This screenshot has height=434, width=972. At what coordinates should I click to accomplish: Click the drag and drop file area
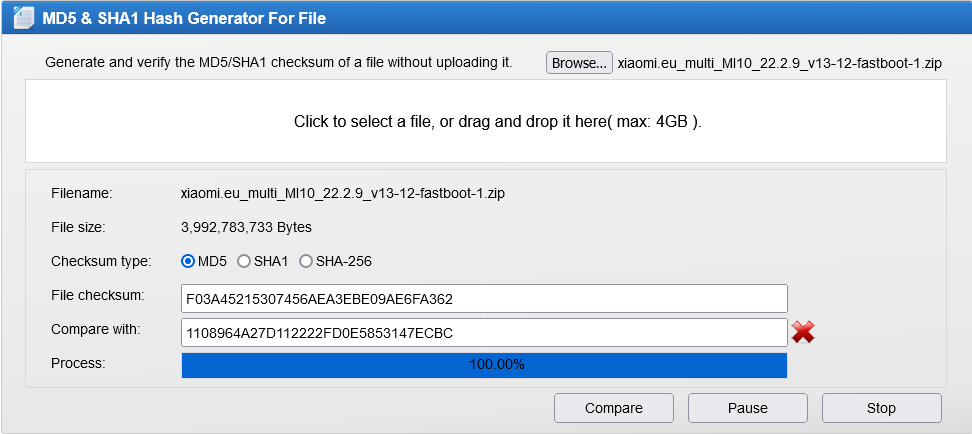tap(485, 121)
